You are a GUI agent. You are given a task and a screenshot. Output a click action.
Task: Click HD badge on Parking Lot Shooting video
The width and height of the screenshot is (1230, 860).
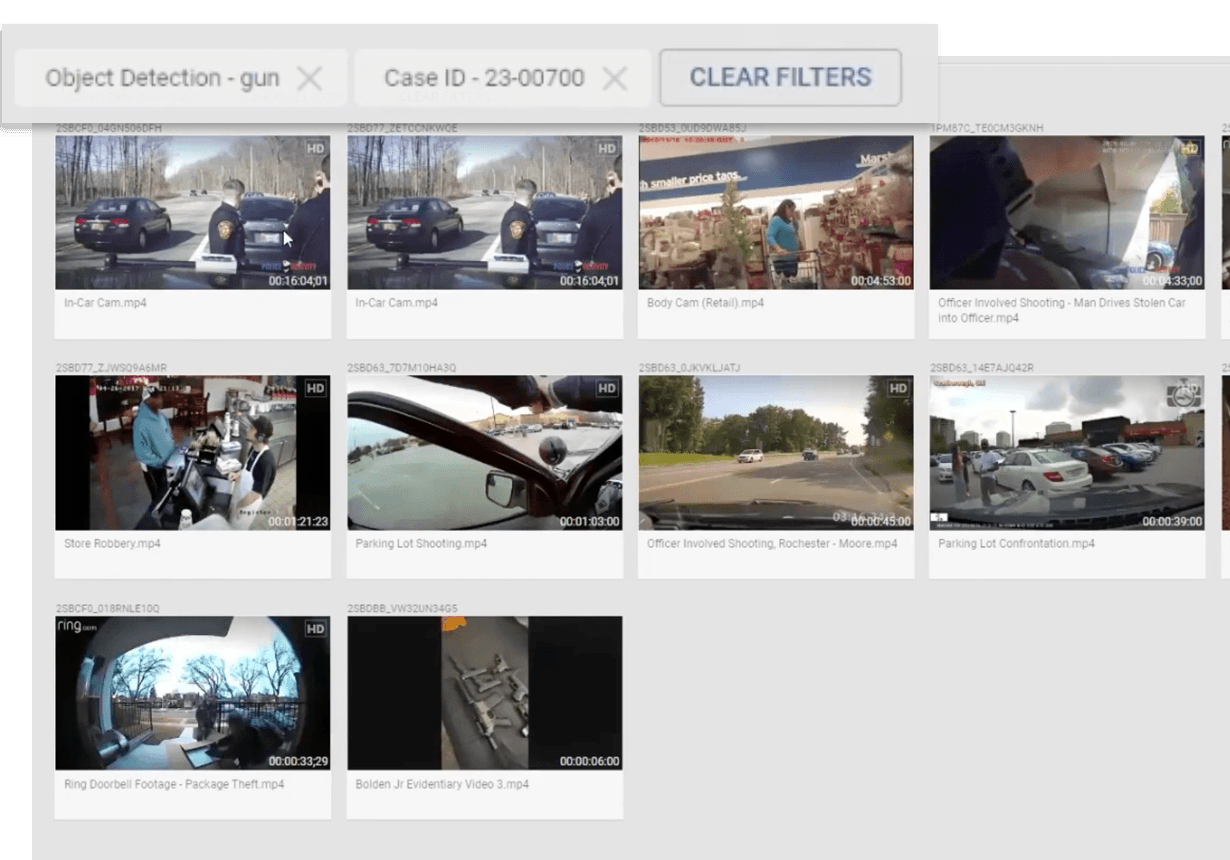(x=607, y=388)
